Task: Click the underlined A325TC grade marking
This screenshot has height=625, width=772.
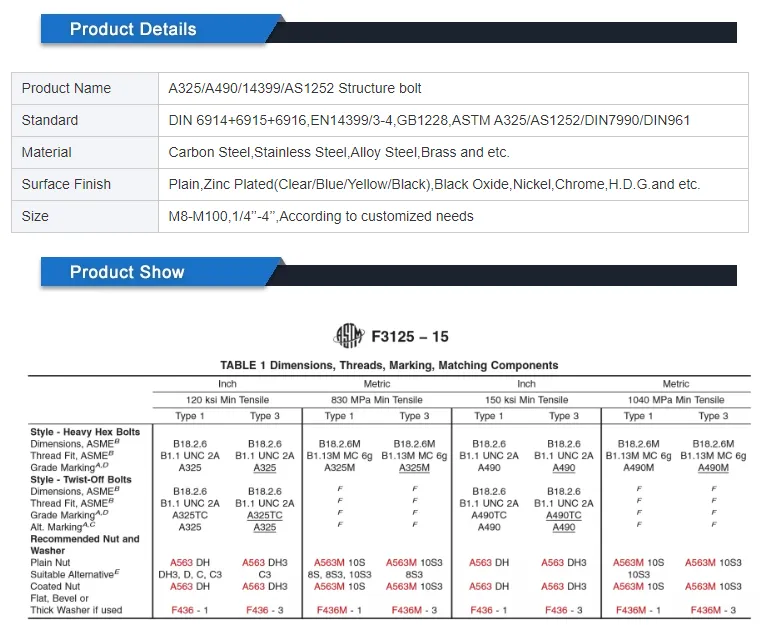Action: [265, 515]
